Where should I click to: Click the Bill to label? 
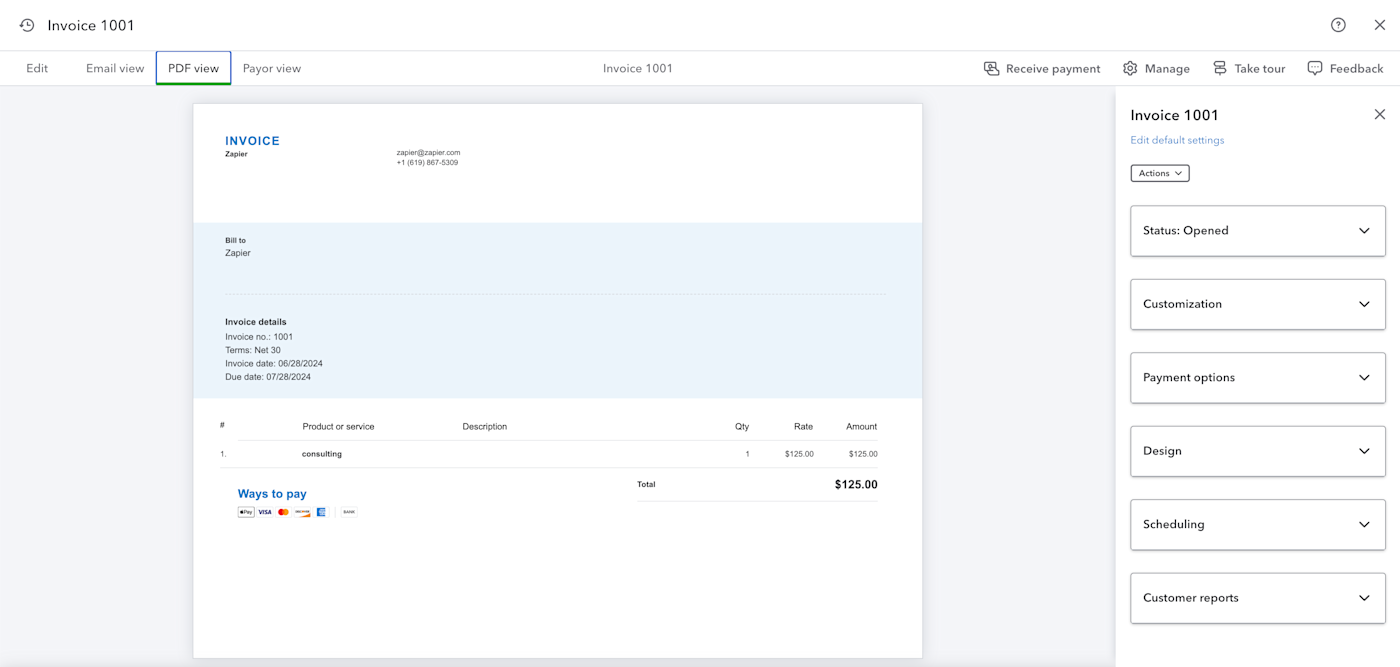(235, 240)
